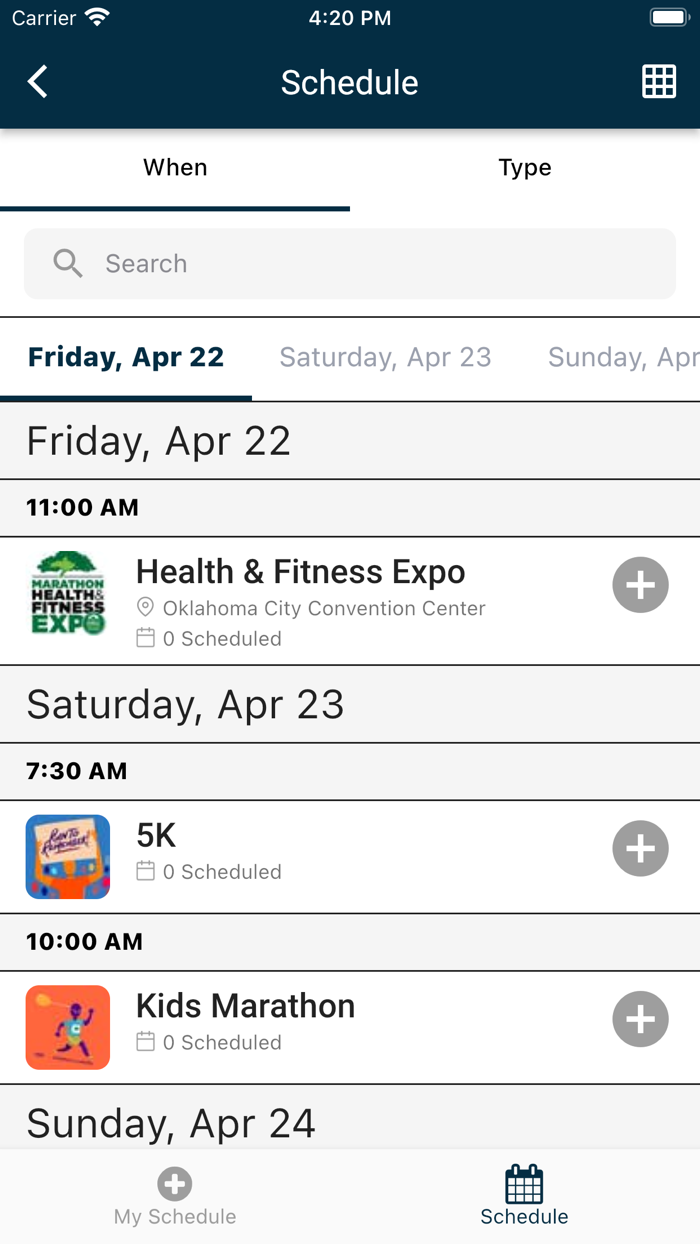Add Kids Marathon with plus icon
Image resolution: width=700 pixels, height=1244 pixels.
640,1019
